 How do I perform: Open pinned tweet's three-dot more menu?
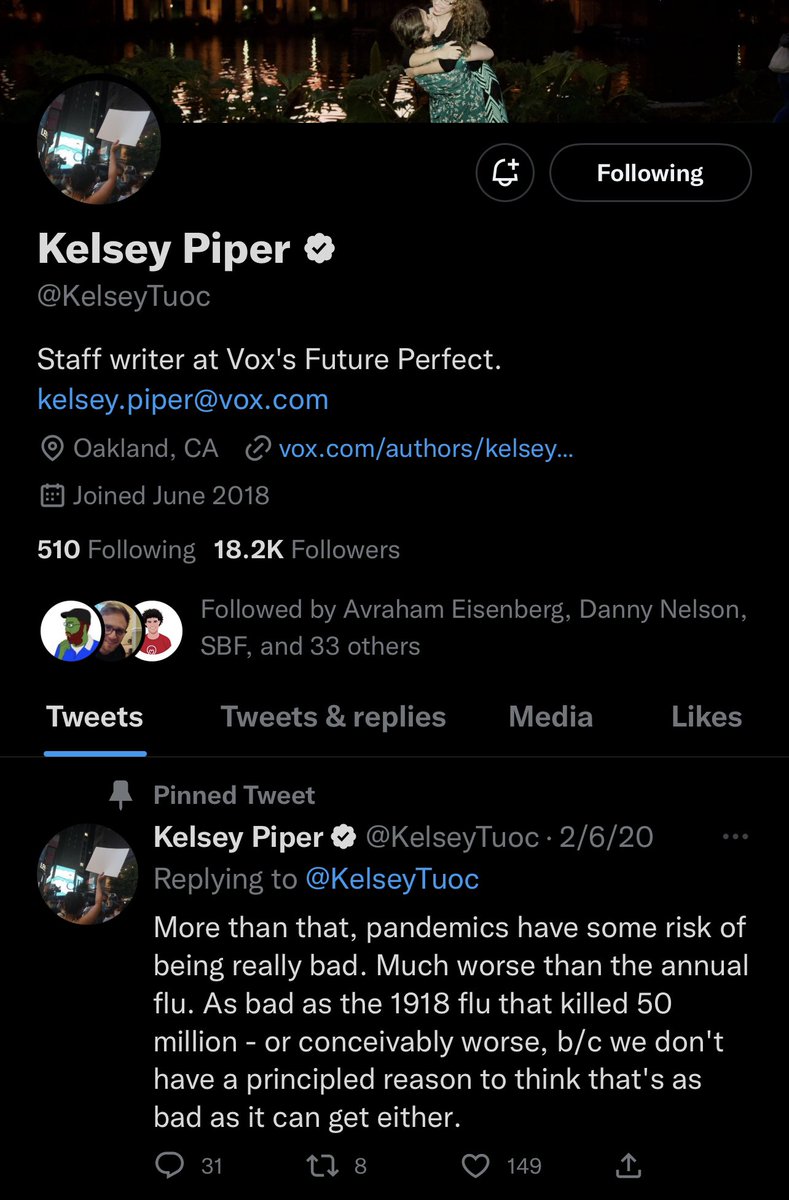734,837
